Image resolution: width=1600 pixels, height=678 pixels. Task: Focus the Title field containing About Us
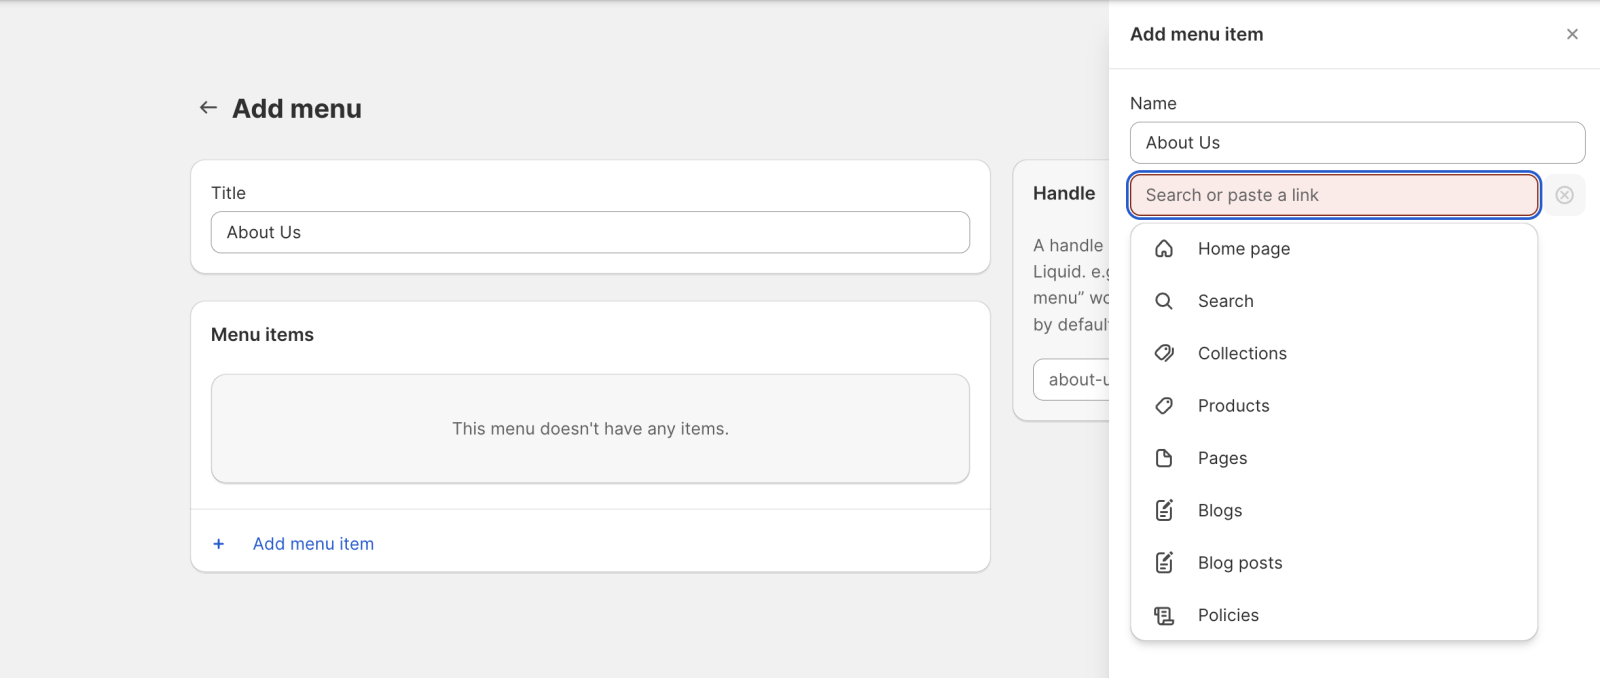[x=590, y=232]
